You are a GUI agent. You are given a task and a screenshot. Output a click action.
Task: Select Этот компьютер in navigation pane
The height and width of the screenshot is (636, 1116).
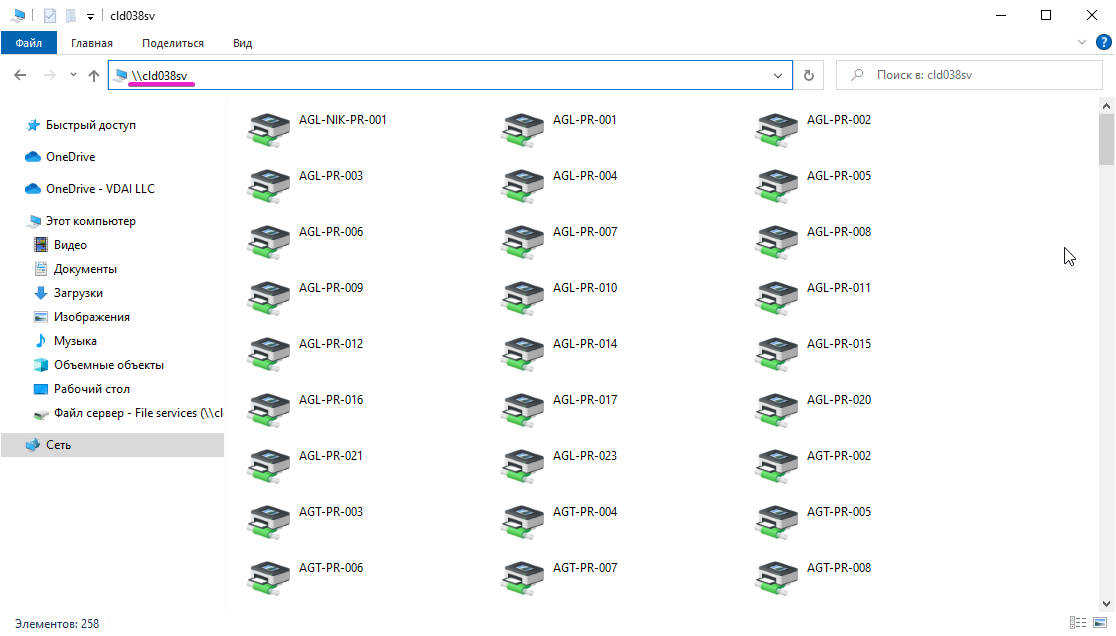90,221
